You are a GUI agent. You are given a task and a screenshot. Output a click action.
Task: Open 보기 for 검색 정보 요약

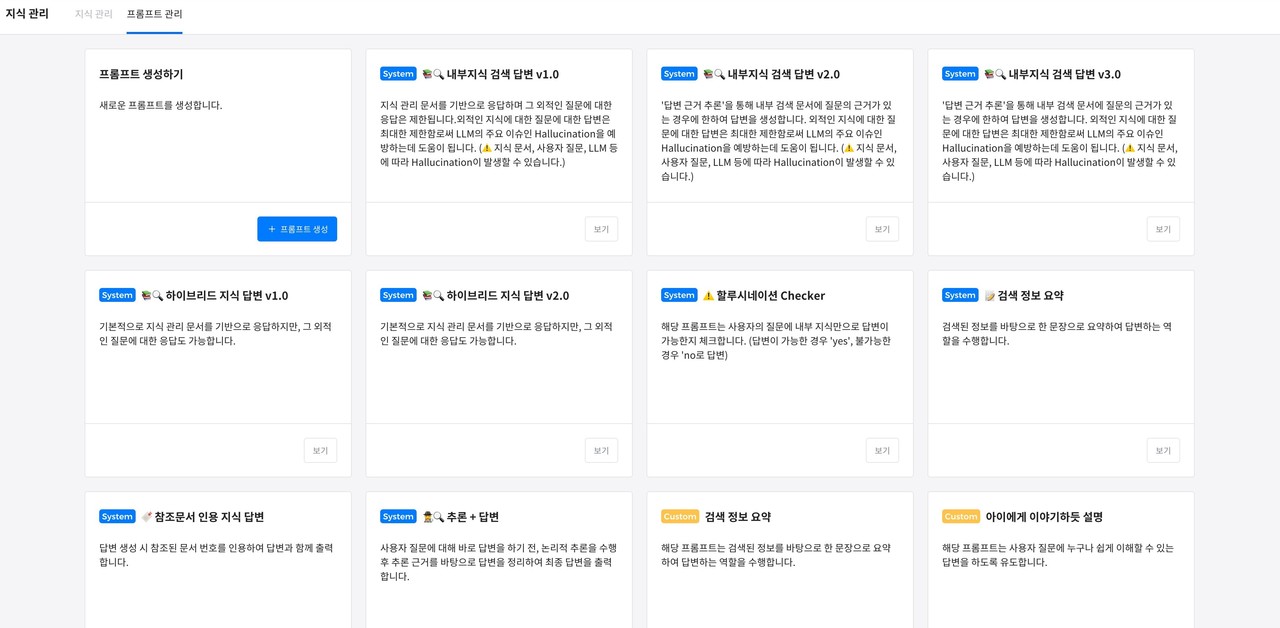pos(1163,450)
